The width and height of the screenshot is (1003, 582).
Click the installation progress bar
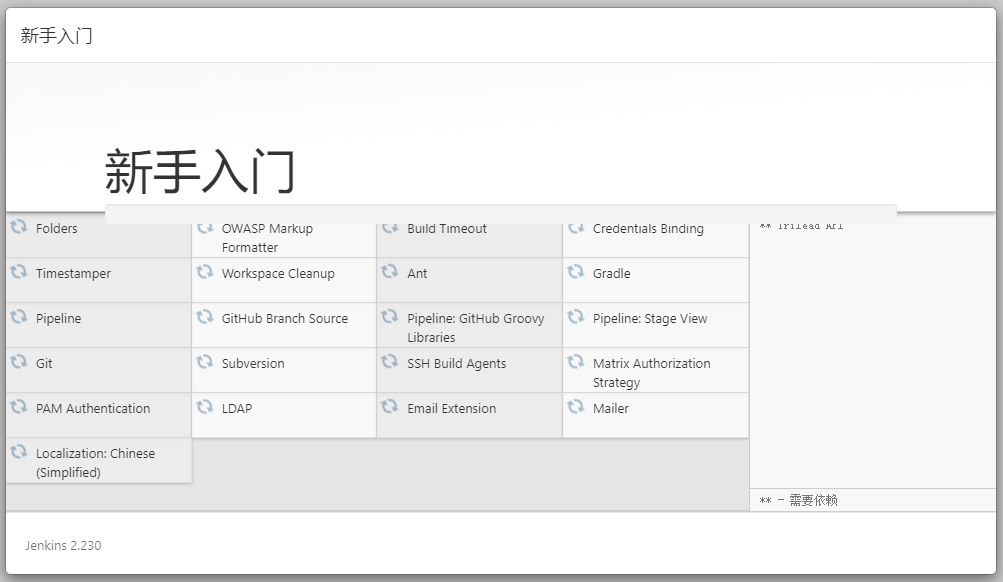click(x=501, y=214)
